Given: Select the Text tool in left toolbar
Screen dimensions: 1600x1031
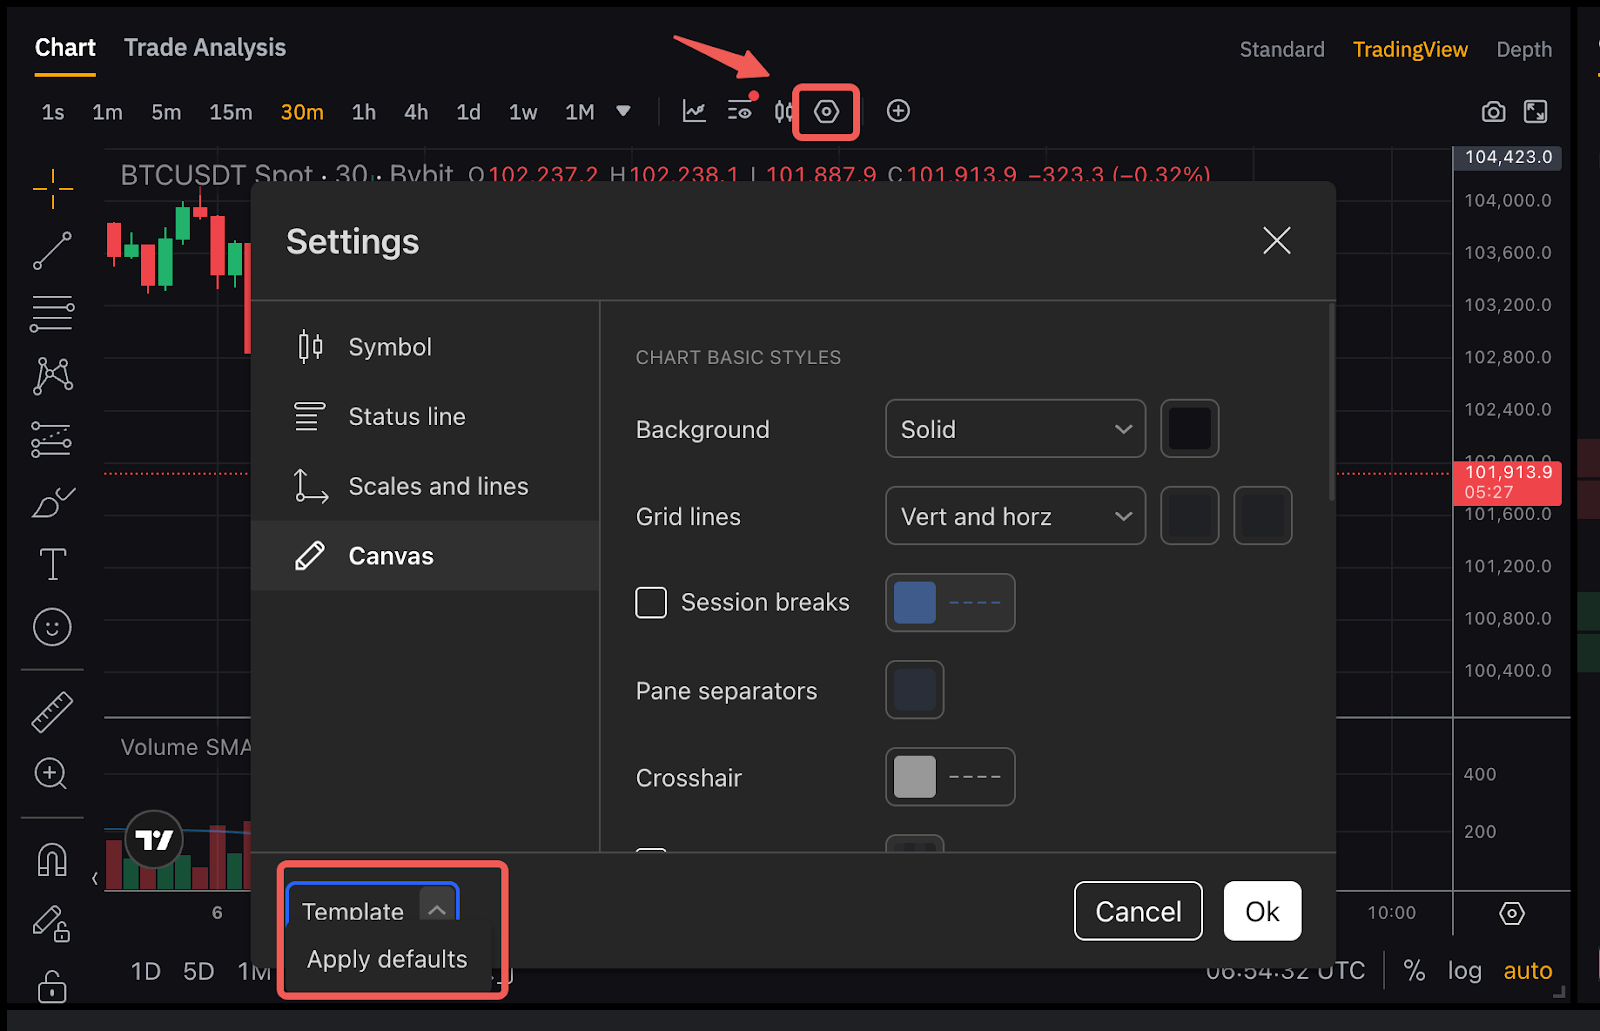Looking at the screenshot, I should [52, 564].
